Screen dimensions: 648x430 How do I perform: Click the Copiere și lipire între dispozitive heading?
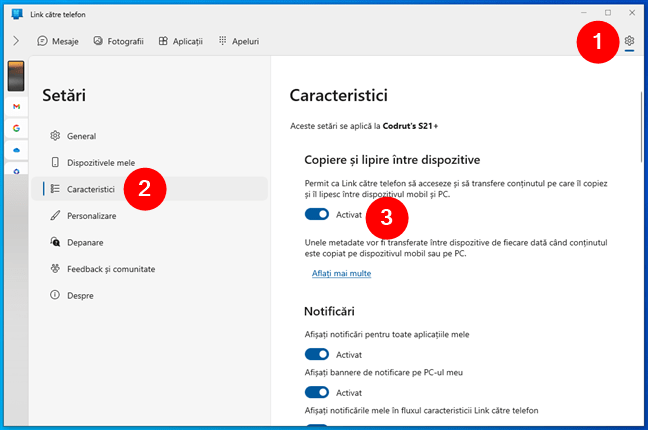tap(392, 160)
